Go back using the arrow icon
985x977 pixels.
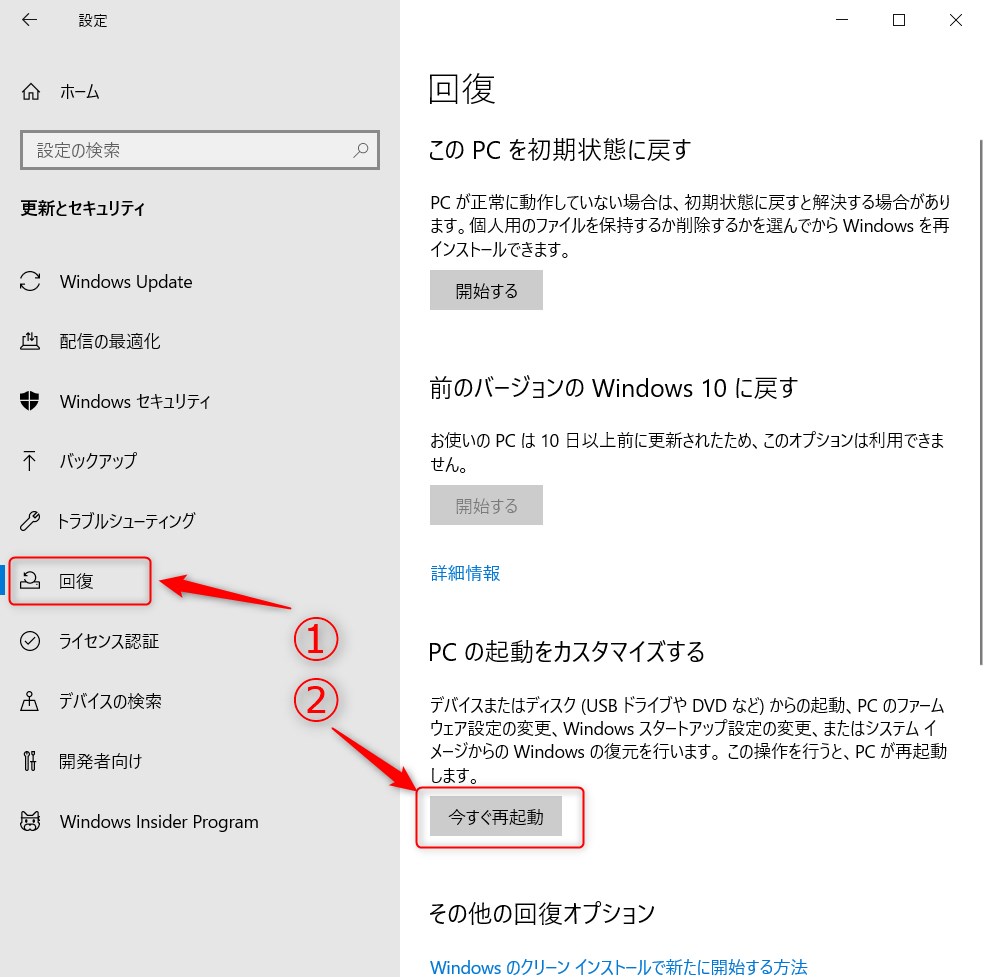point(28,20)
